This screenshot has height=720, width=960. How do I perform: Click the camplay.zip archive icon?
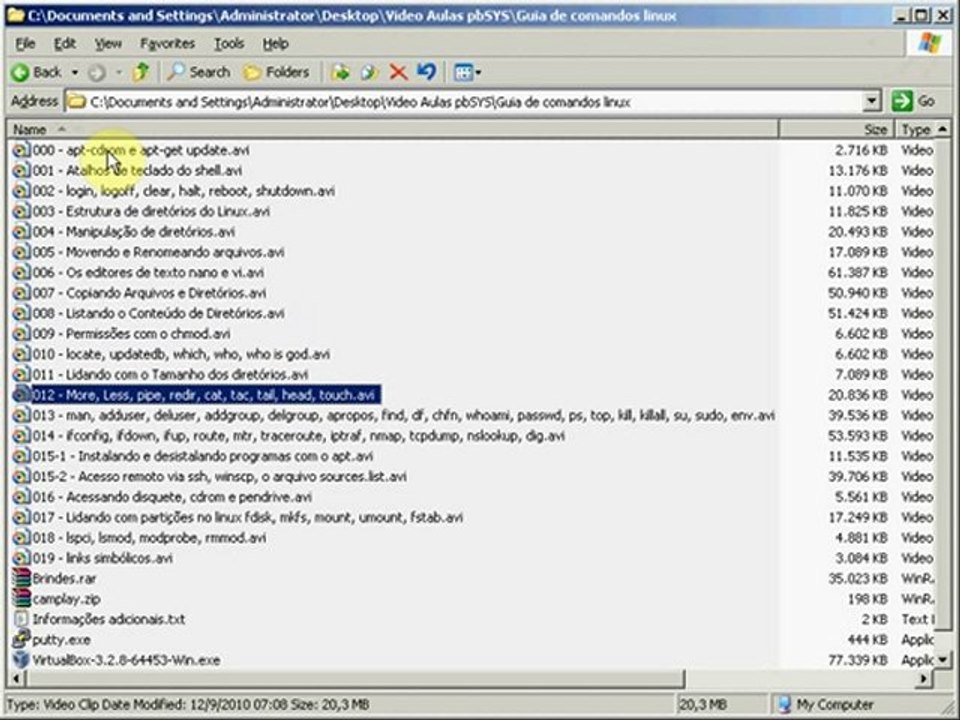coord(21,599)
